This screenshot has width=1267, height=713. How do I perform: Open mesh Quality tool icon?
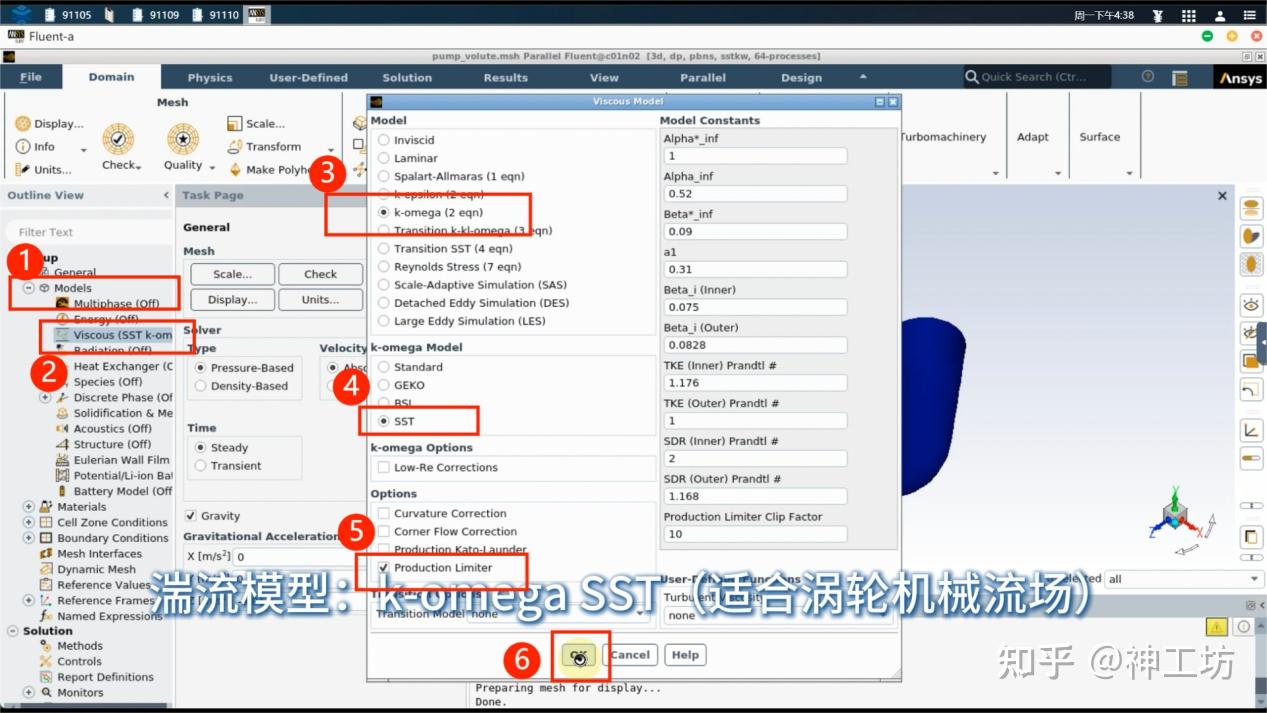(x=182, y=139)
